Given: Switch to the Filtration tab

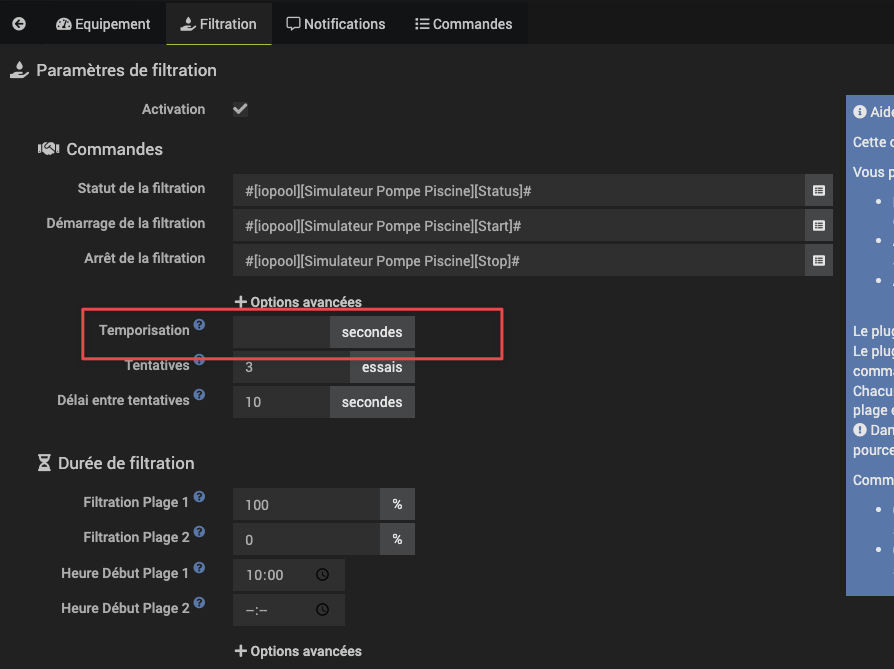Looking at the screenshot, I should pos(219,24).
